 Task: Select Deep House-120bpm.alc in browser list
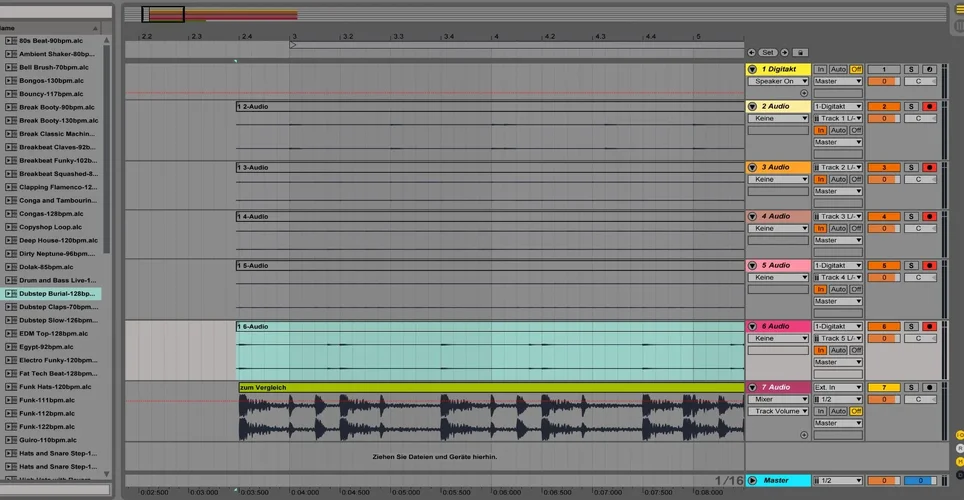(x=56, y=240)
